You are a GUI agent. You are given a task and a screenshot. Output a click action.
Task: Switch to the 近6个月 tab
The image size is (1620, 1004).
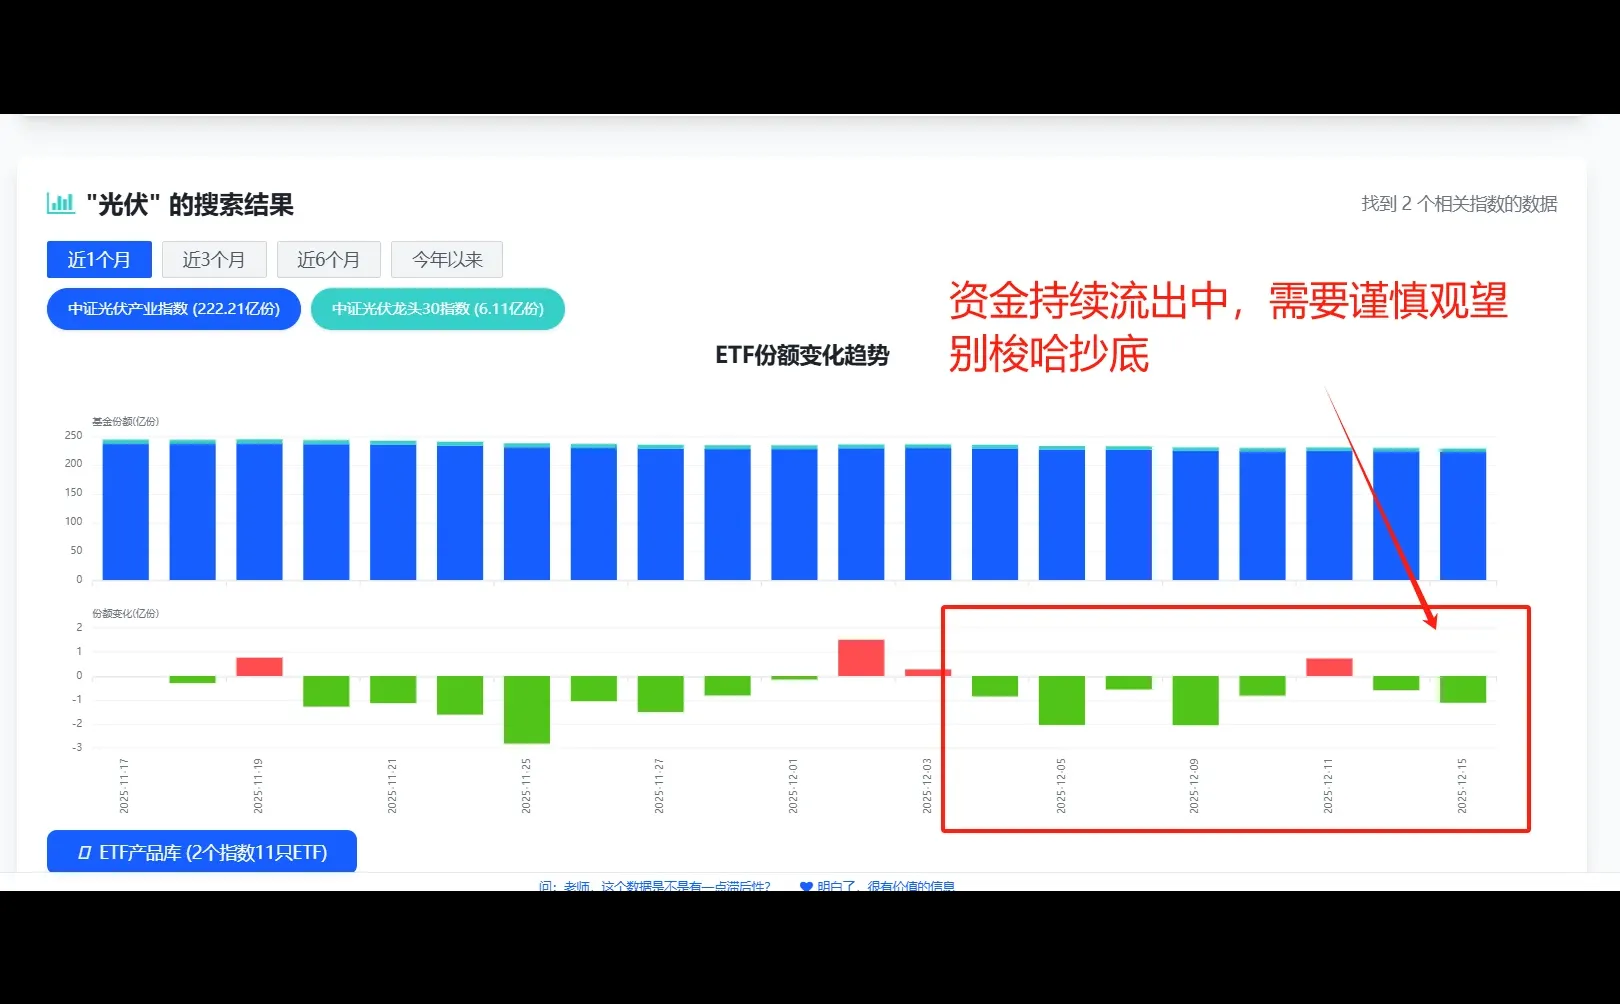click(x=329, y=260)
